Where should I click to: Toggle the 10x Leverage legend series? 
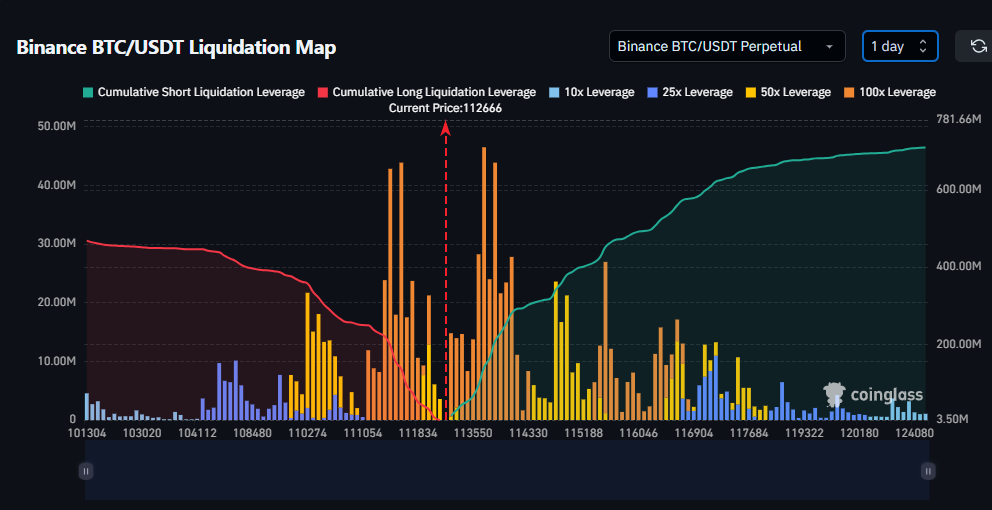[x=591, y=92]
